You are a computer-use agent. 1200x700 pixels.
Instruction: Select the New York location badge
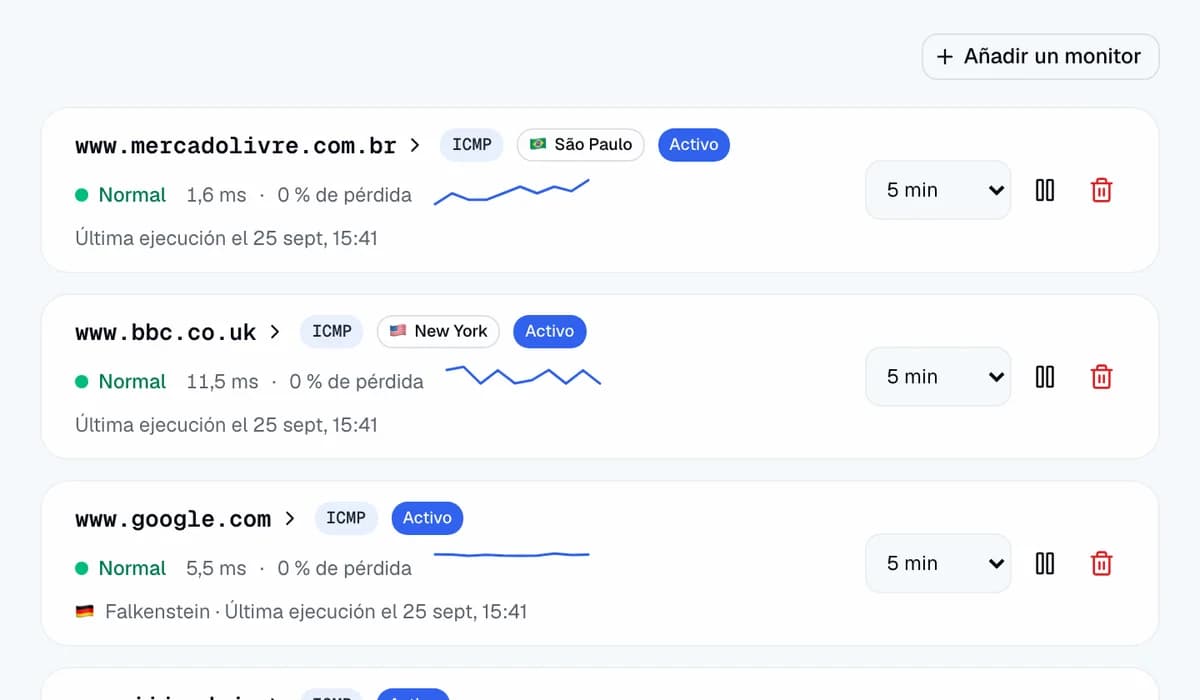pos(438,331)
